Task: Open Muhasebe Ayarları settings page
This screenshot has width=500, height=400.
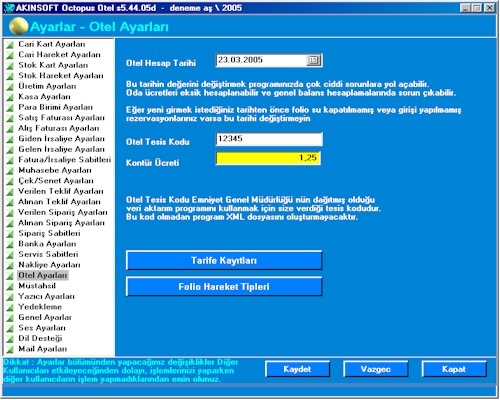Action: pyautogui.click(x=55, y=170)
